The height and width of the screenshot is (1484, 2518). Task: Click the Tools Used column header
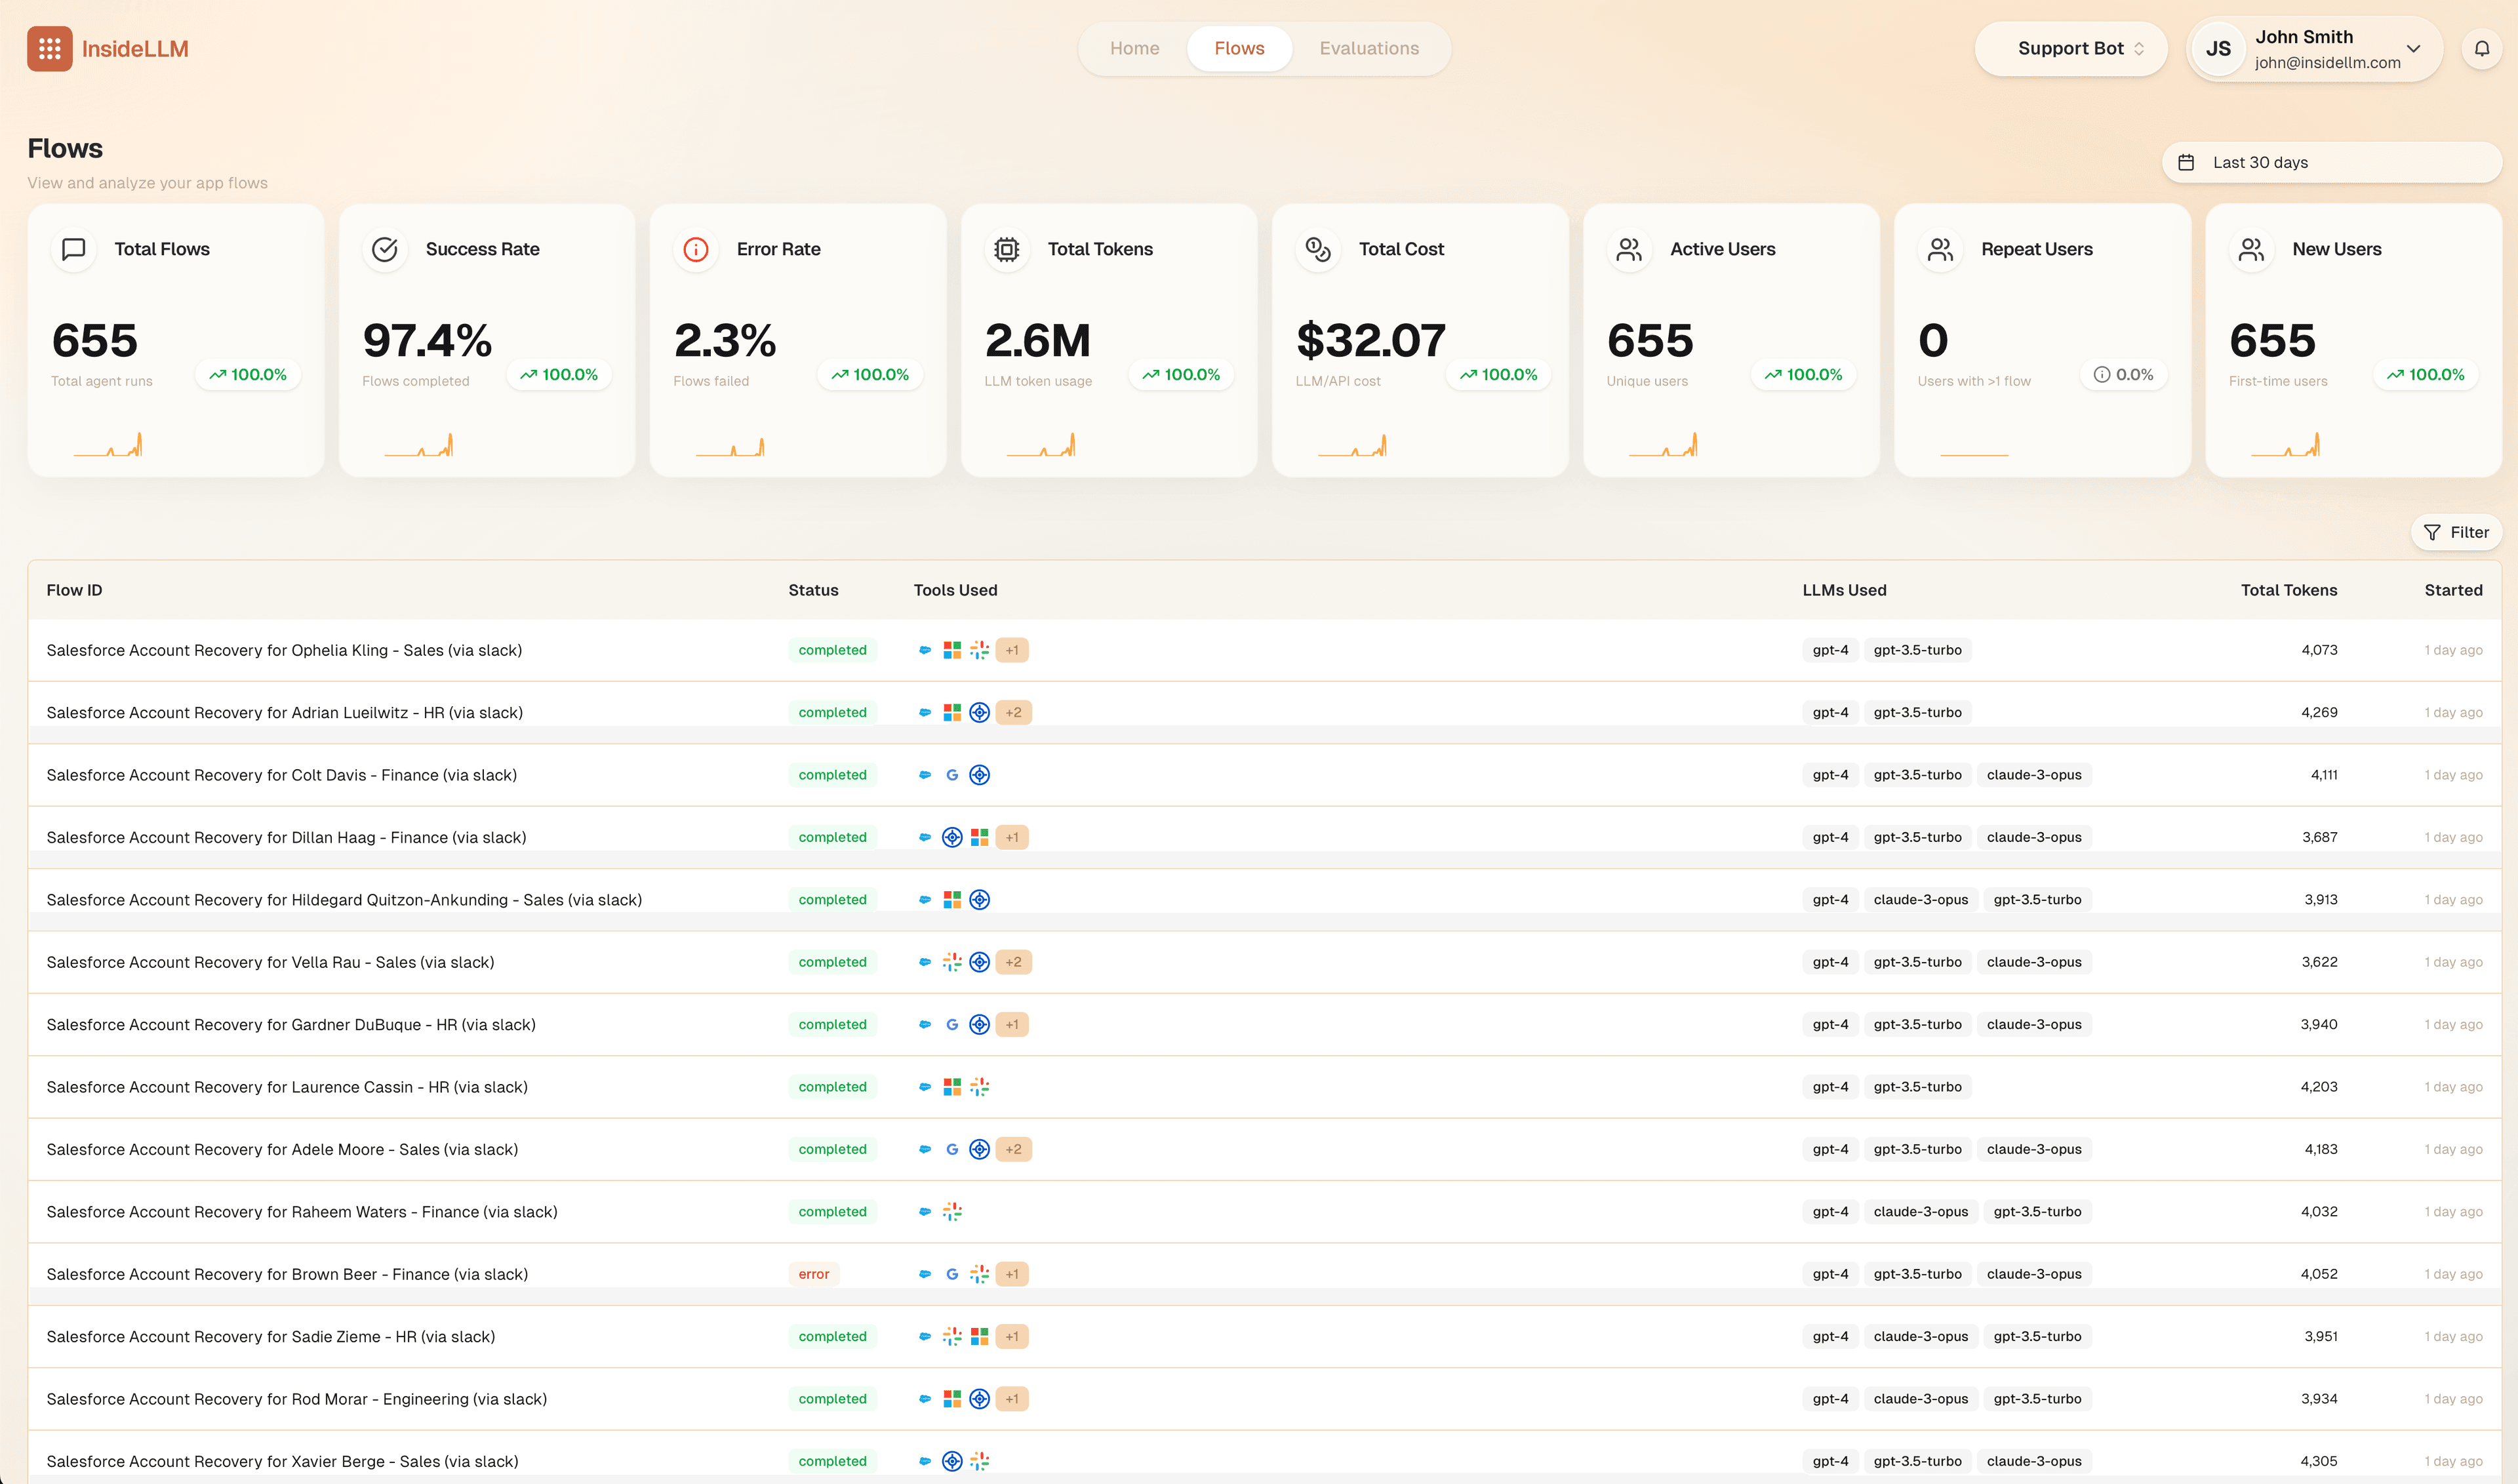click(955, 590)
